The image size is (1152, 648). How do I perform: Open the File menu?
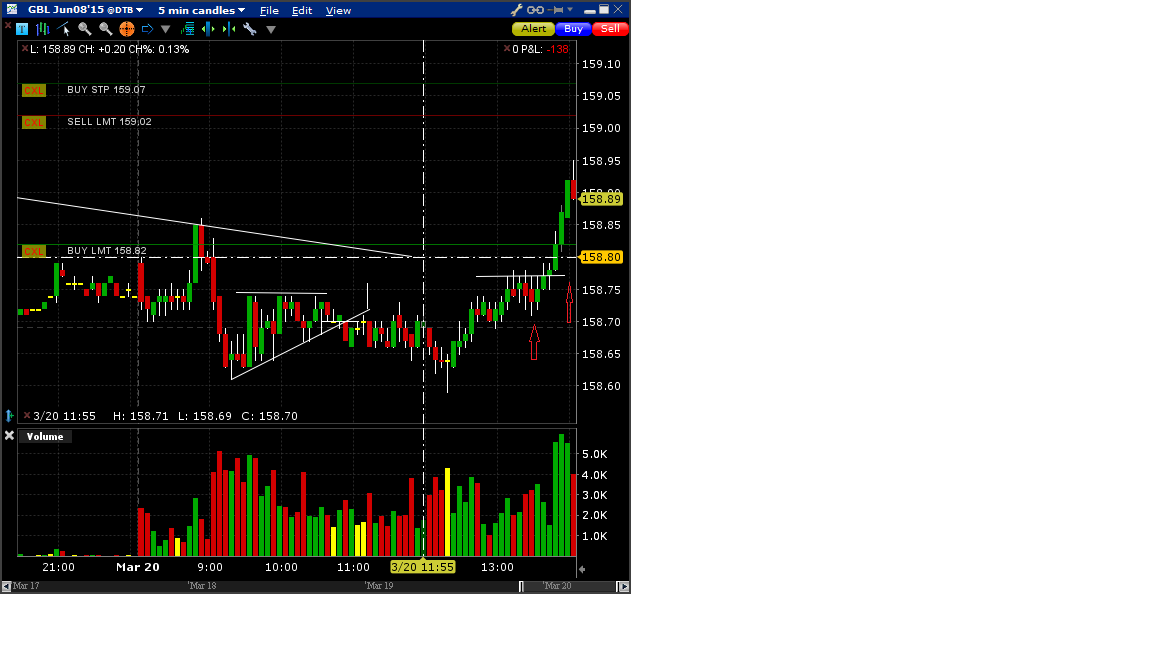[269, 10]
